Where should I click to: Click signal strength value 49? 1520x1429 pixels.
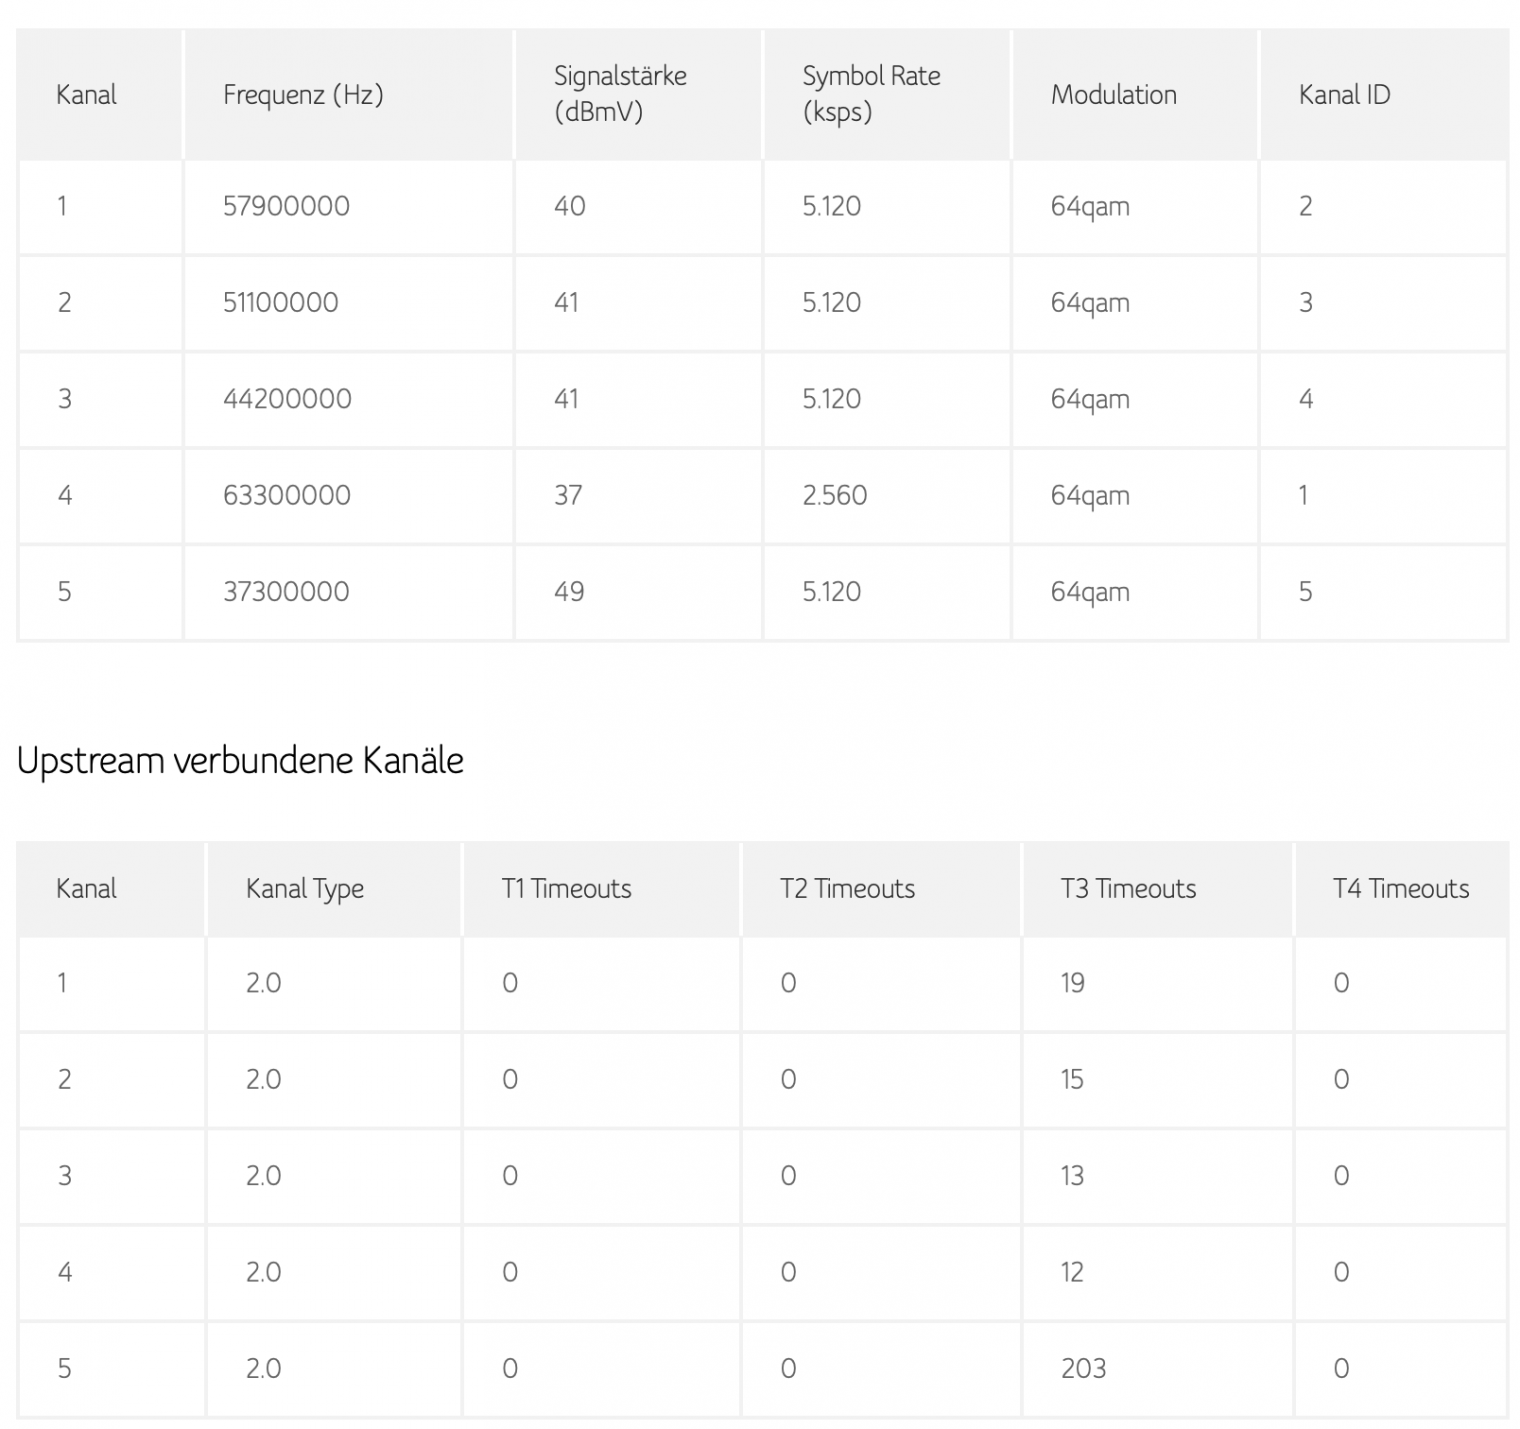coord(569,591)
